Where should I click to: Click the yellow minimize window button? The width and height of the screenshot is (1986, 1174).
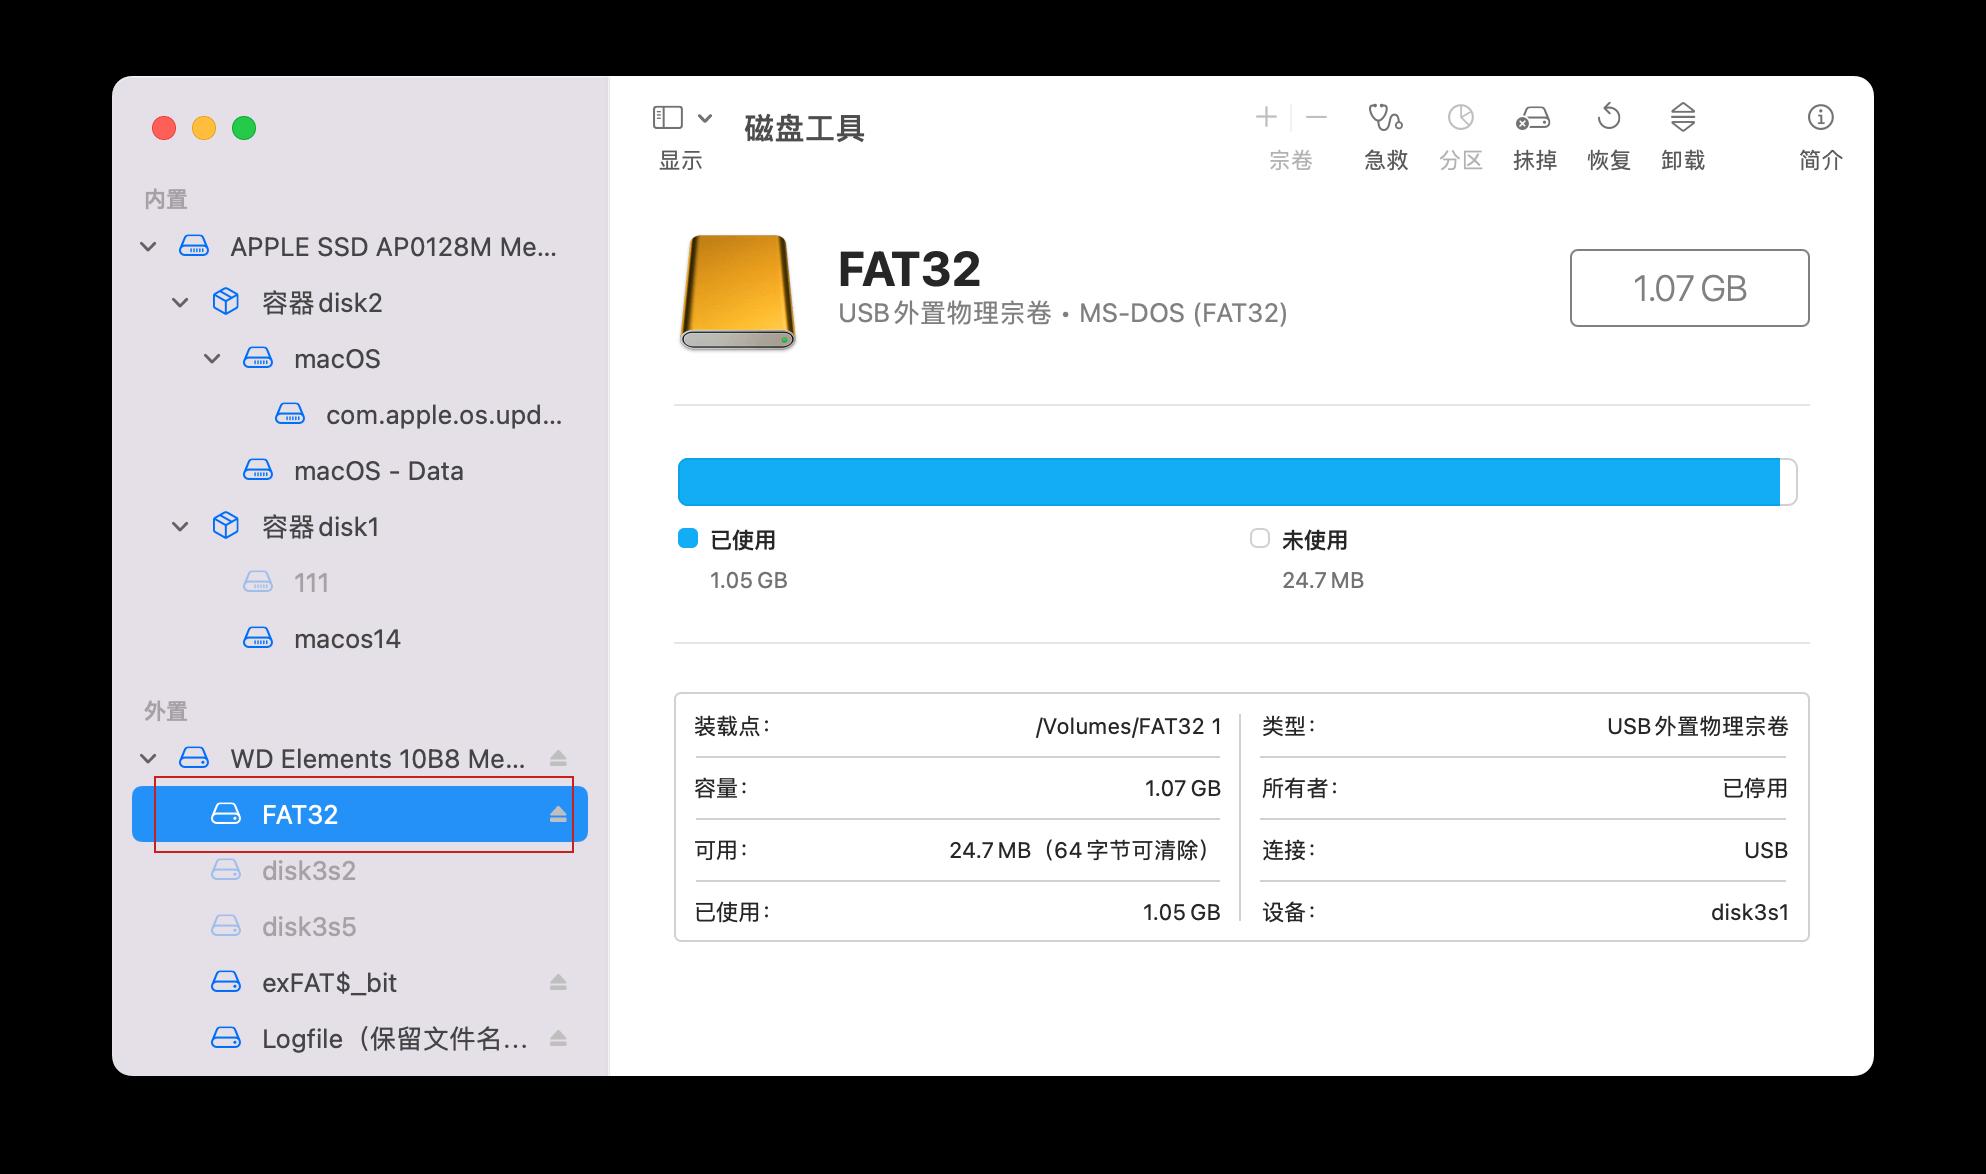(x=204, y=128)
